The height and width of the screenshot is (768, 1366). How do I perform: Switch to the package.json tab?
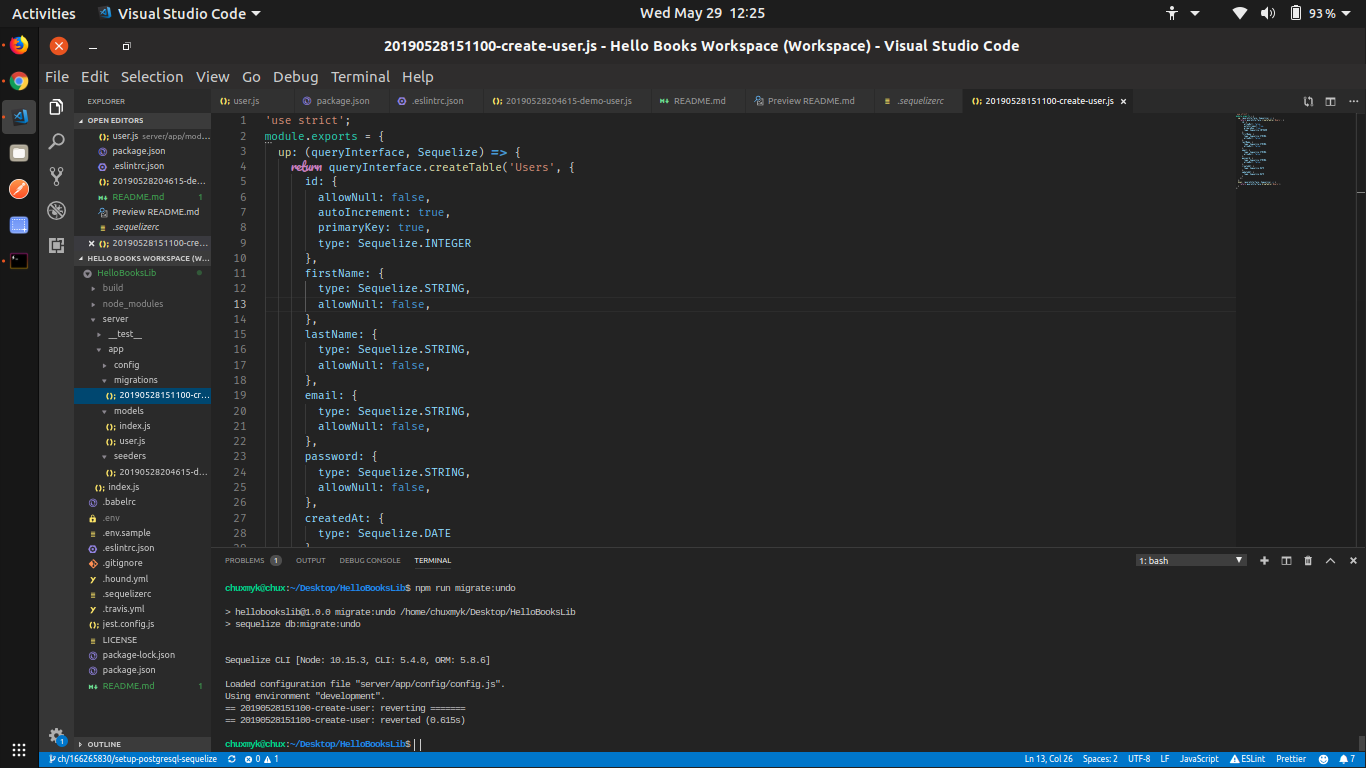[342, 101]
